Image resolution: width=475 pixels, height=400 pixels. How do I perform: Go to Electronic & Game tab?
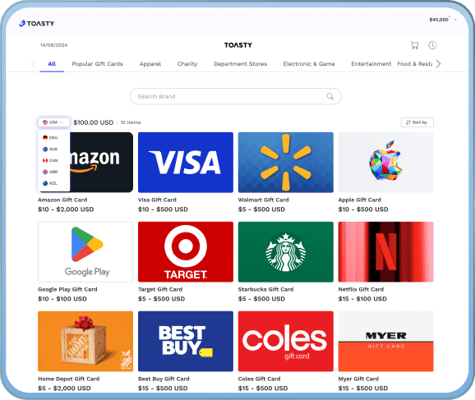tap(309, 64)
